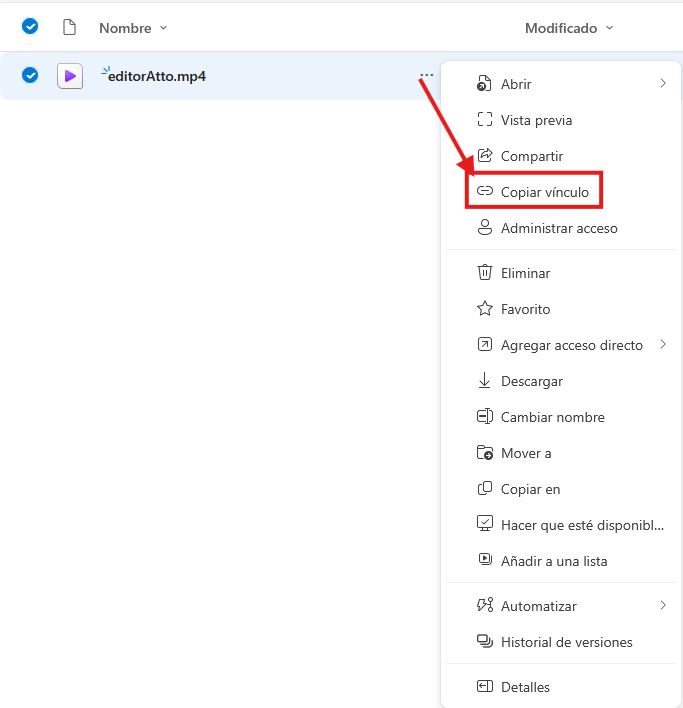
Task: Click the three-dots more actions button
Action: coord(427,75)
